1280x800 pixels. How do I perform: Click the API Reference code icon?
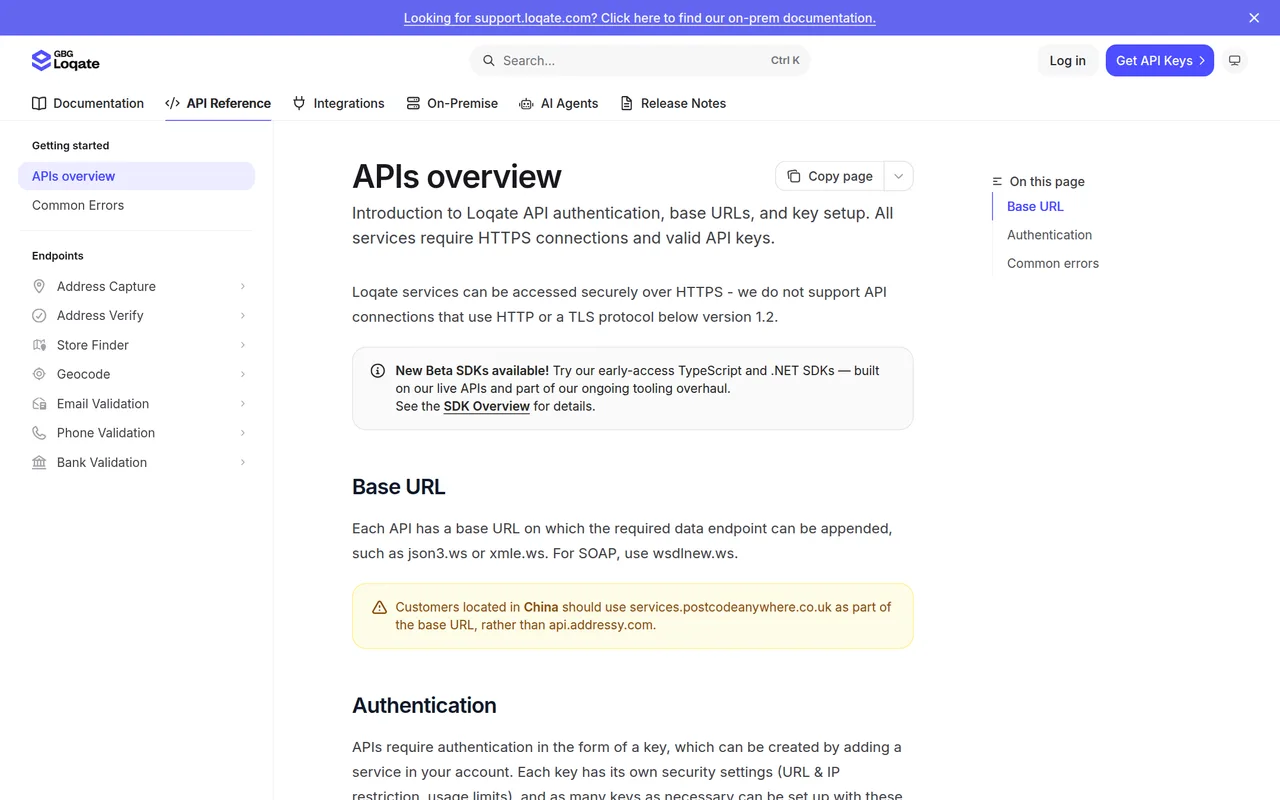tap(172, 103)
